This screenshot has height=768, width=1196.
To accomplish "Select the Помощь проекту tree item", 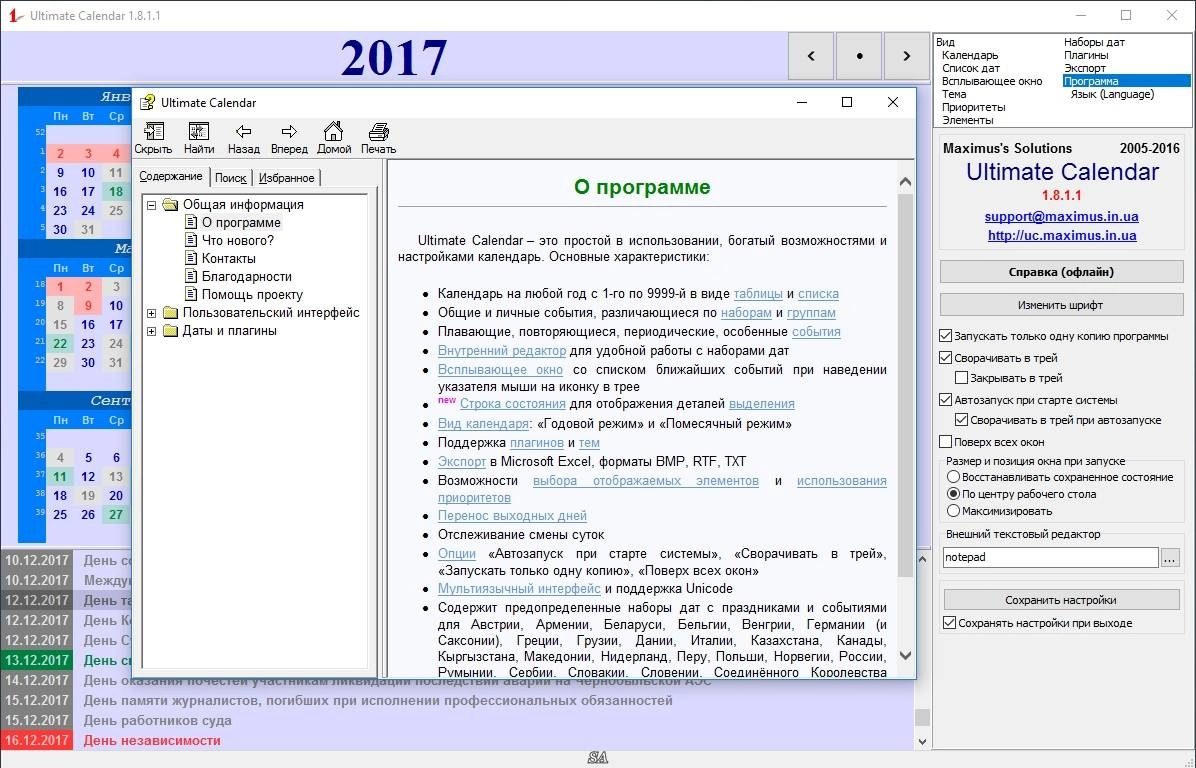I will (252, 294).
